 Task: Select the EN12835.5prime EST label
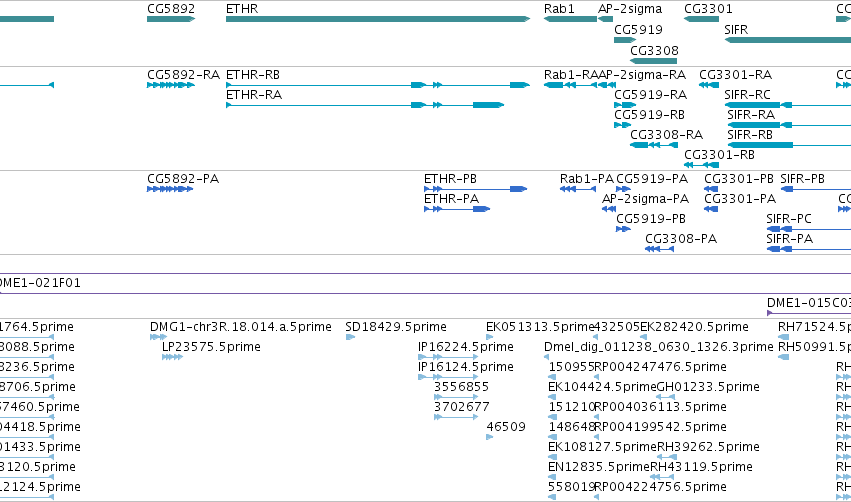coord(599,467)
